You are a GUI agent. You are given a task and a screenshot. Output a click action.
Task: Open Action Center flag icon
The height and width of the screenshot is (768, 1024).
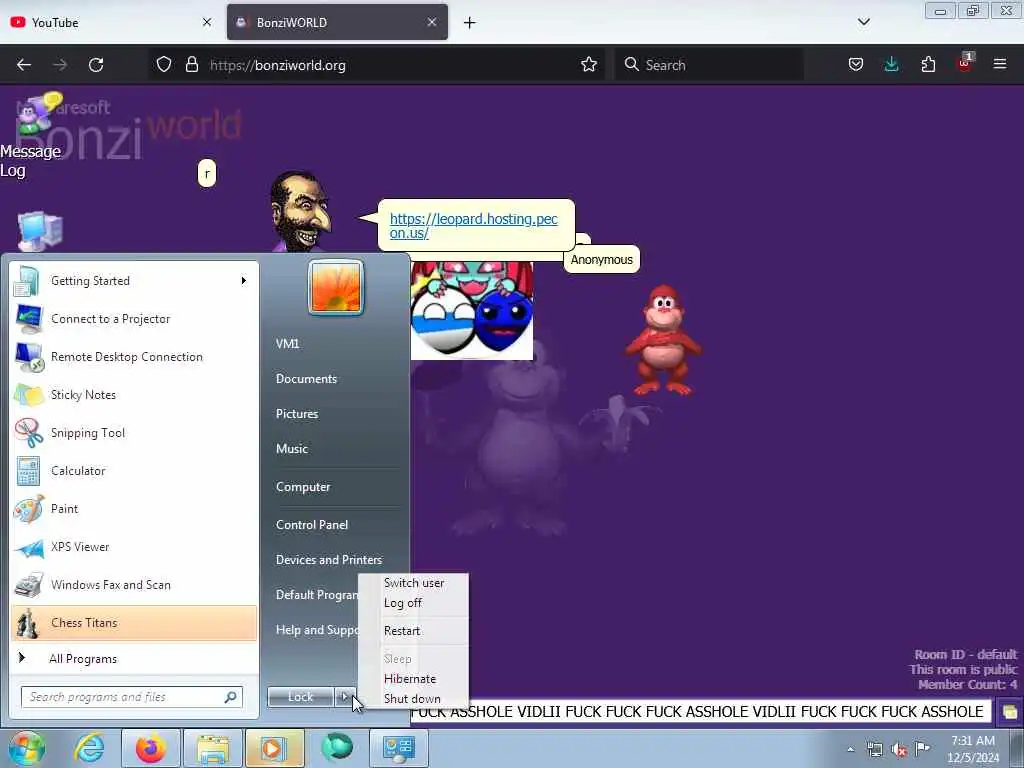point(923,748)
